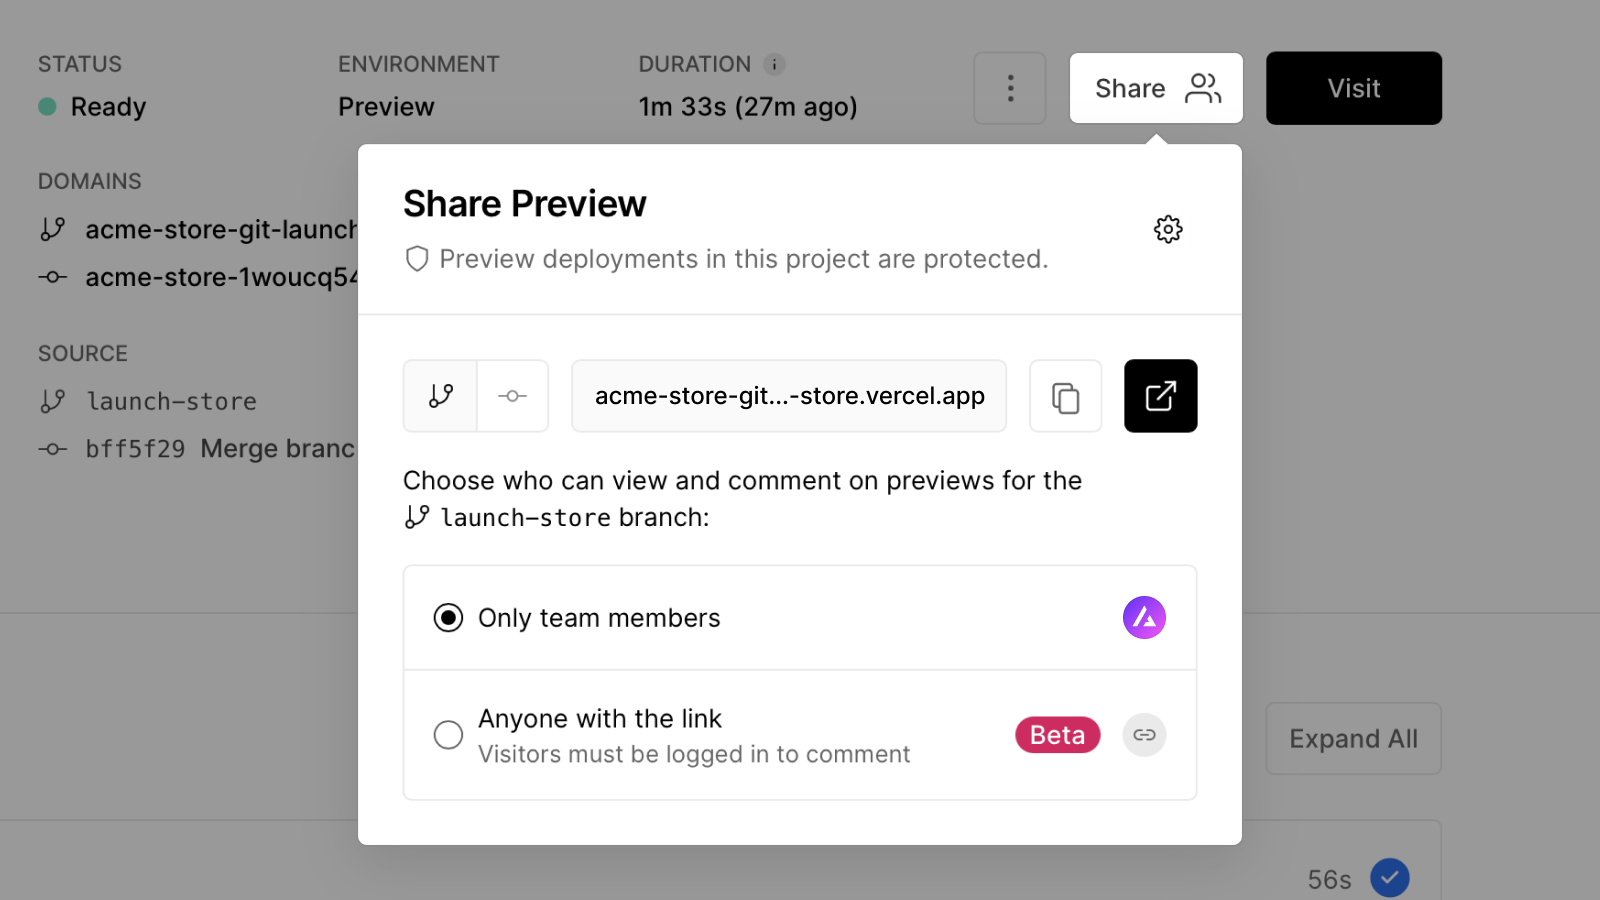
Task: Click the Visit button
Action: pyautogui.click(x=1353, y=88)
